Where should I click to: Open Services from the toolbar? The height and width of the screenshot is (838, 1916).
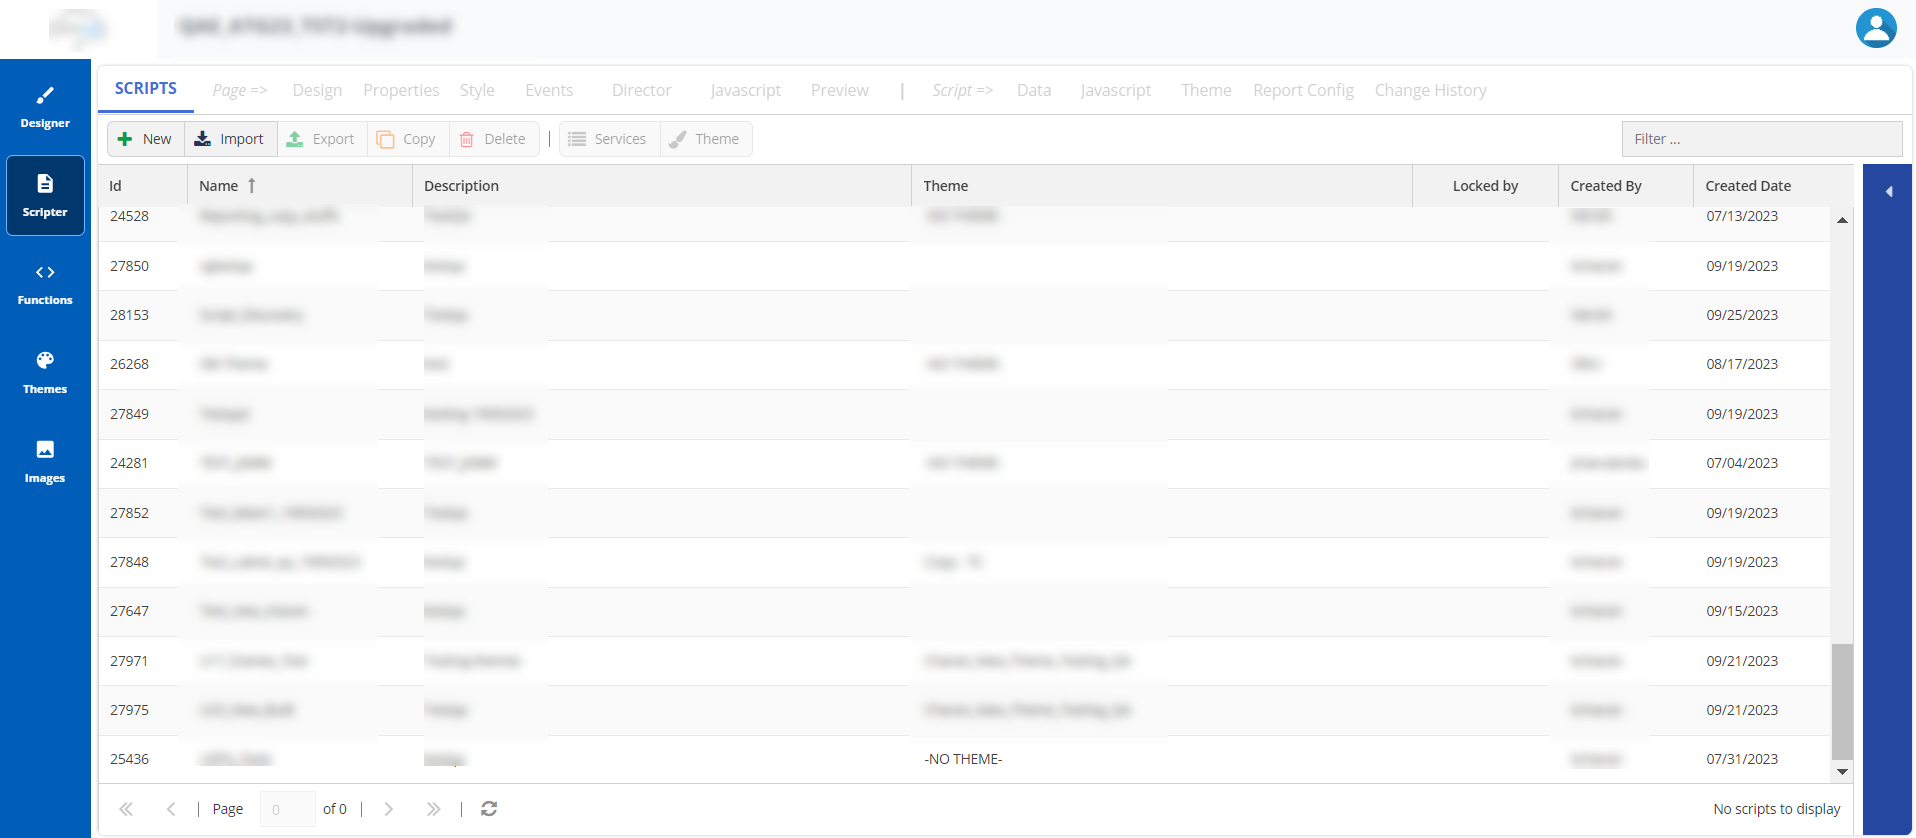pos(608,139)
